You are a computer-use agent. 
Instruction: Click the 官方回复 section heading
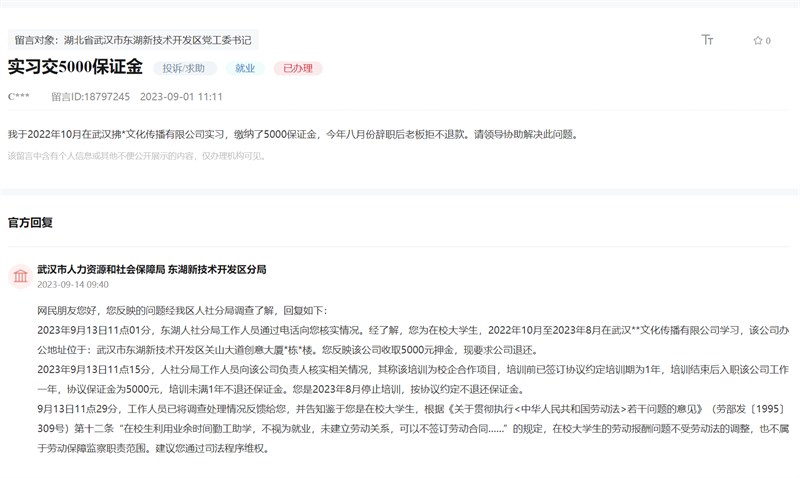[31, 222]
